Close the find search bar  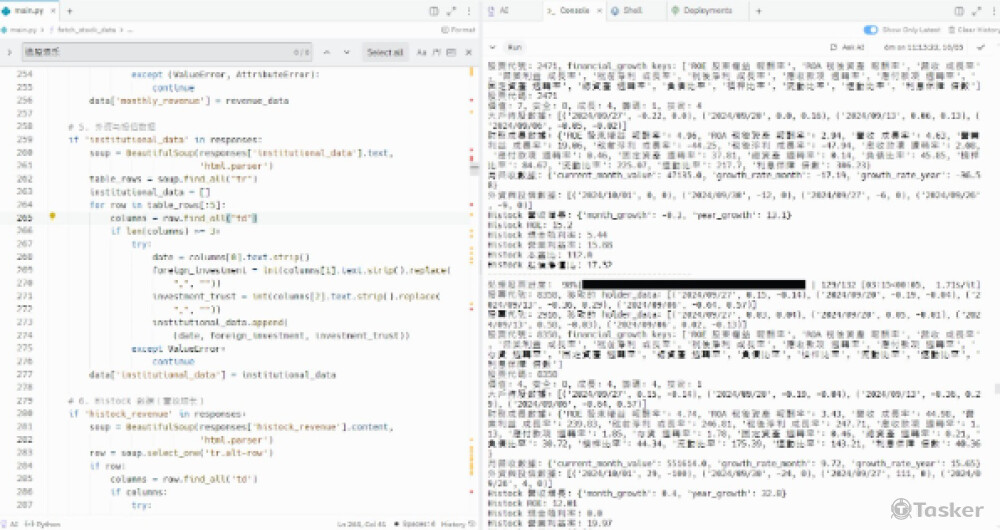click(x=469, y=52)
